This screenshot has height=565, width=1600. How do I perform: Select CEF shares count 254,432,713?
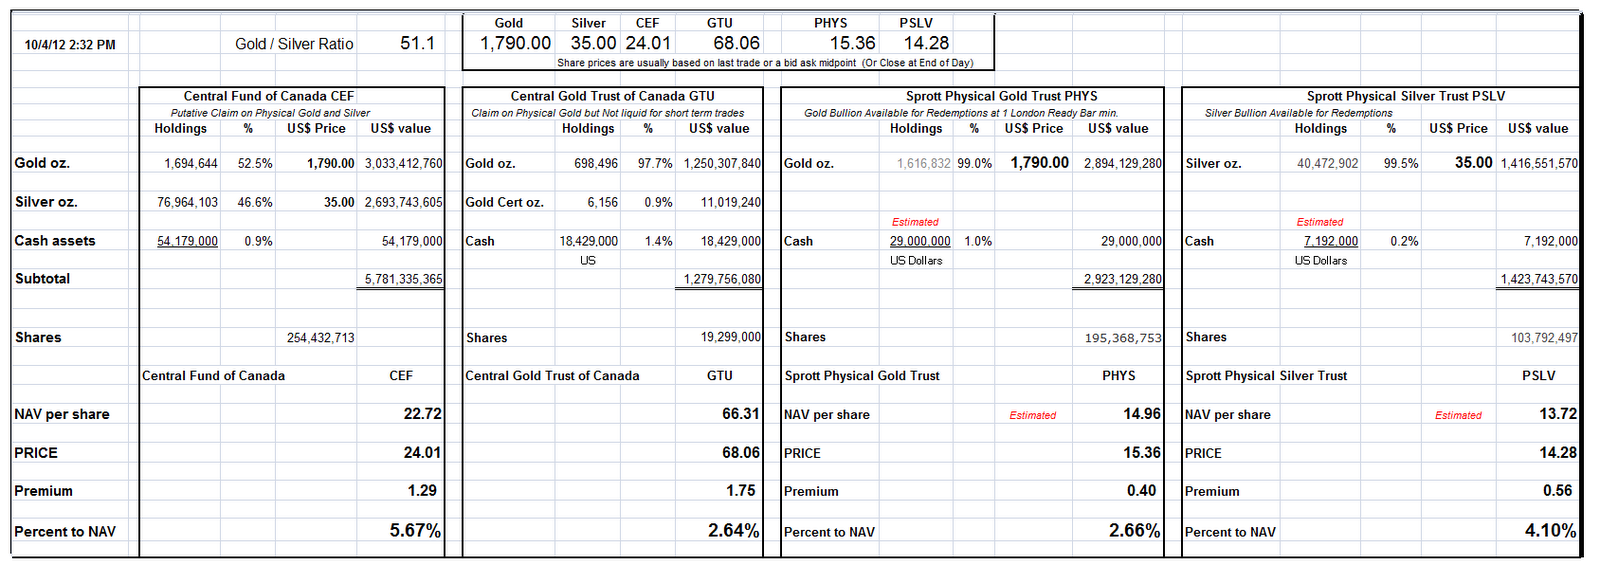pyautogui.click(x=321, y=338)
